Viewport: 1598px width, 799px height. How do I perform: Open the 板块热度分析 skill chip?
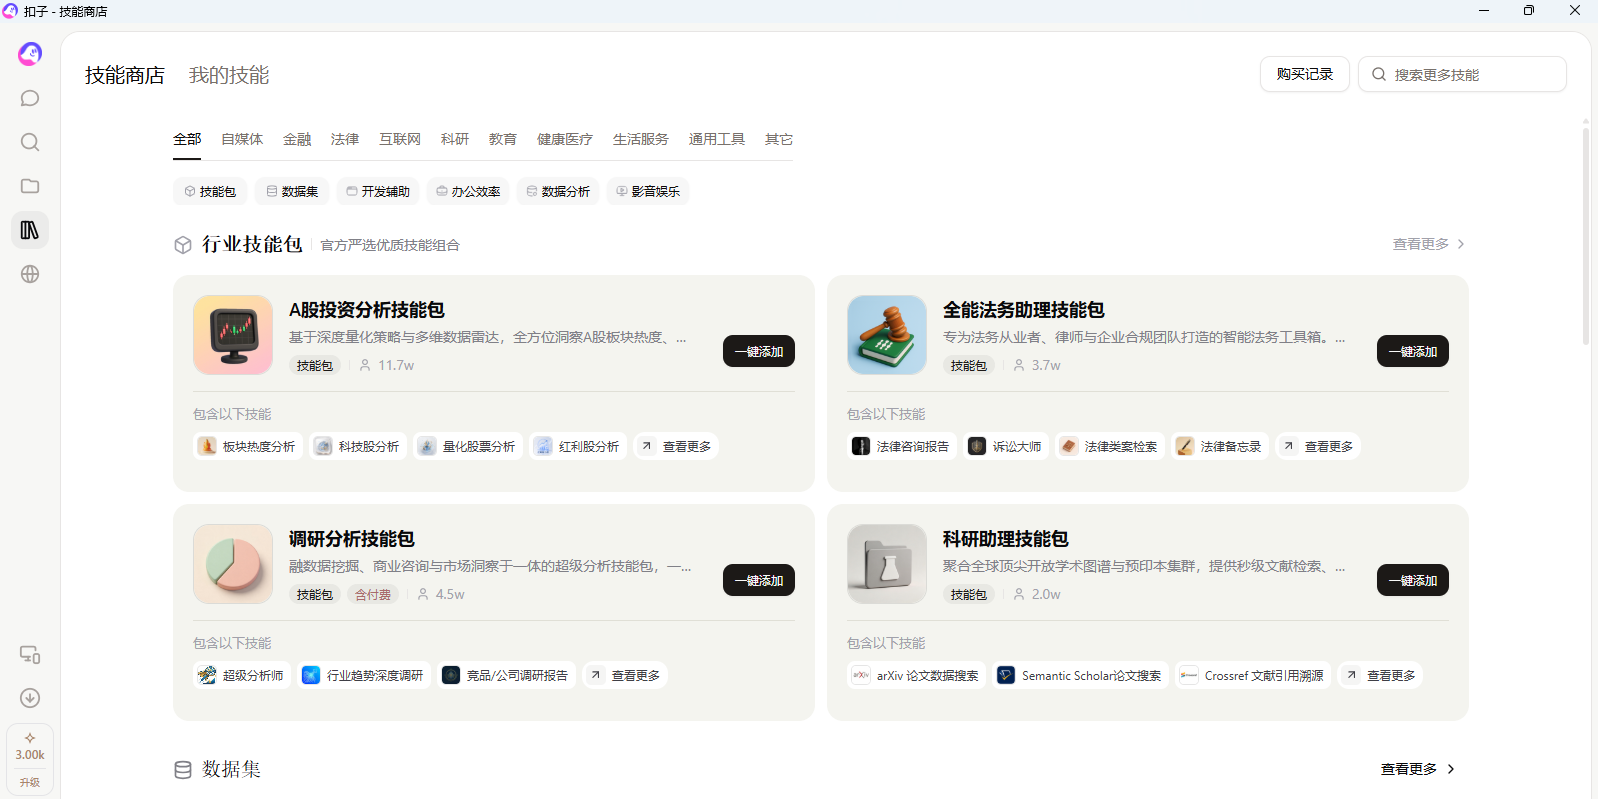pos(248,446)
